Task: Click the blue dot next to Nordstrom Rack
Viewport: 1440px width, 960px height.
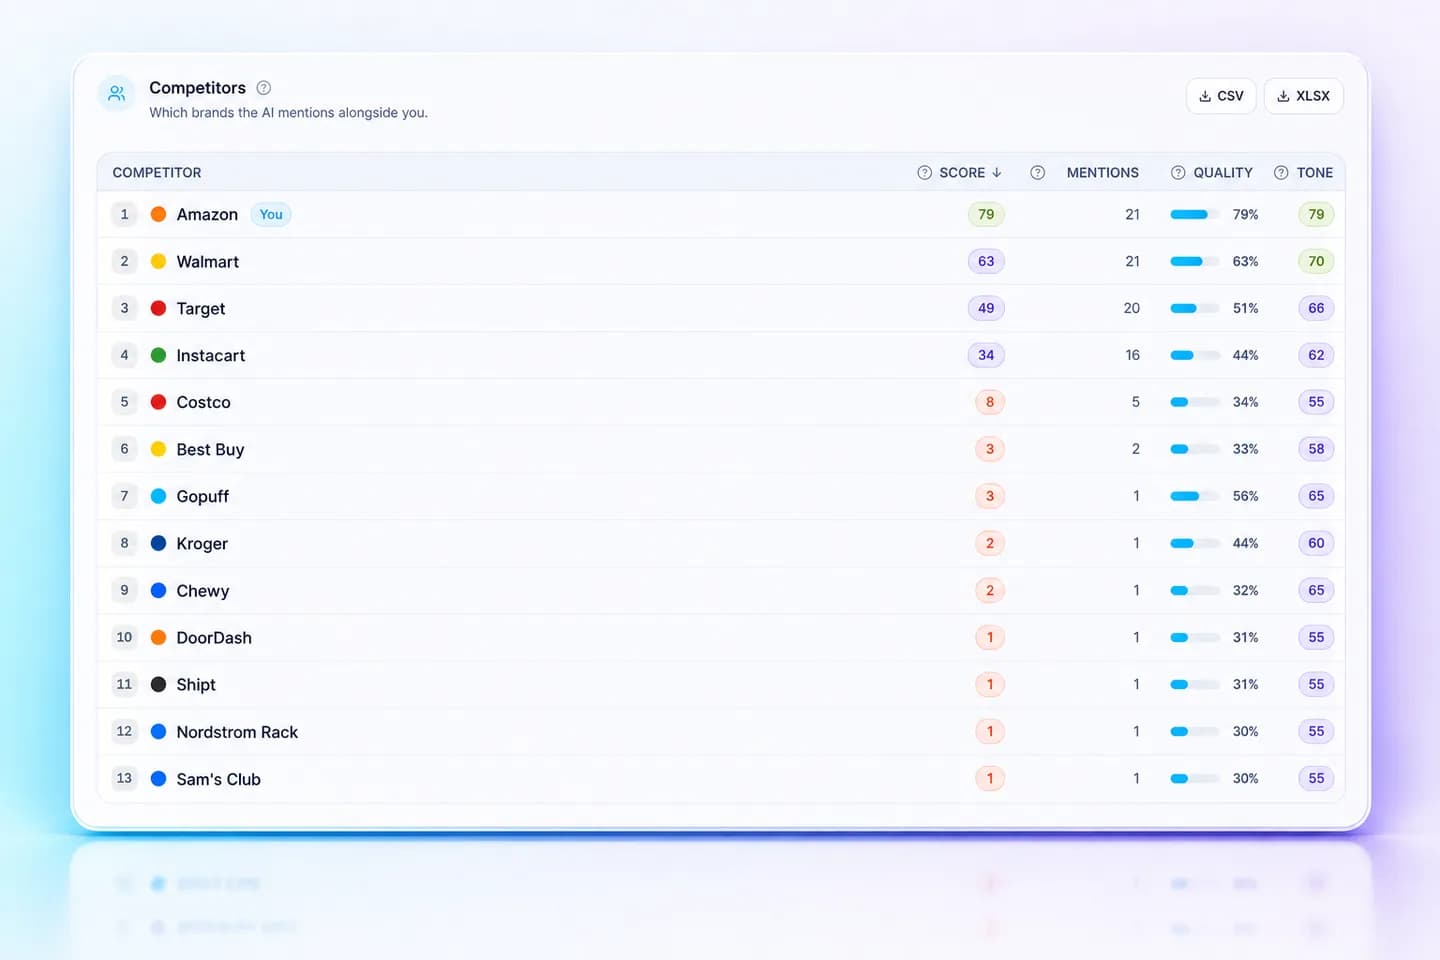Action: pos(158,731)
